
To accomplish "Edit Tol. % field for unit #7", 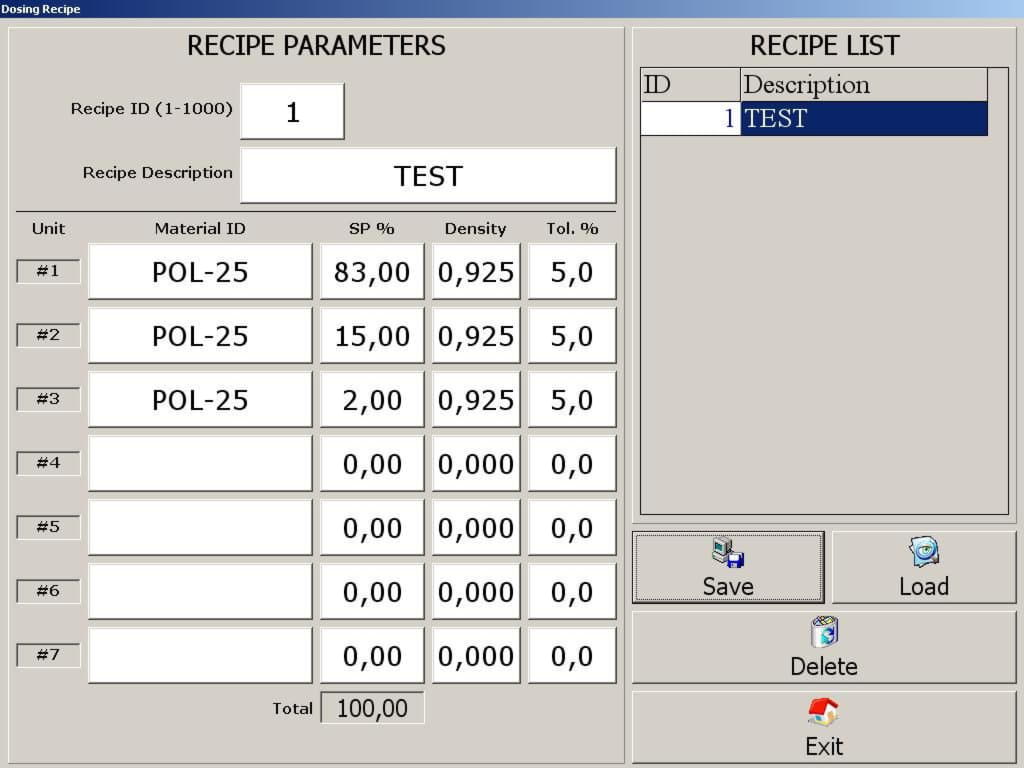I will [572, 656].
